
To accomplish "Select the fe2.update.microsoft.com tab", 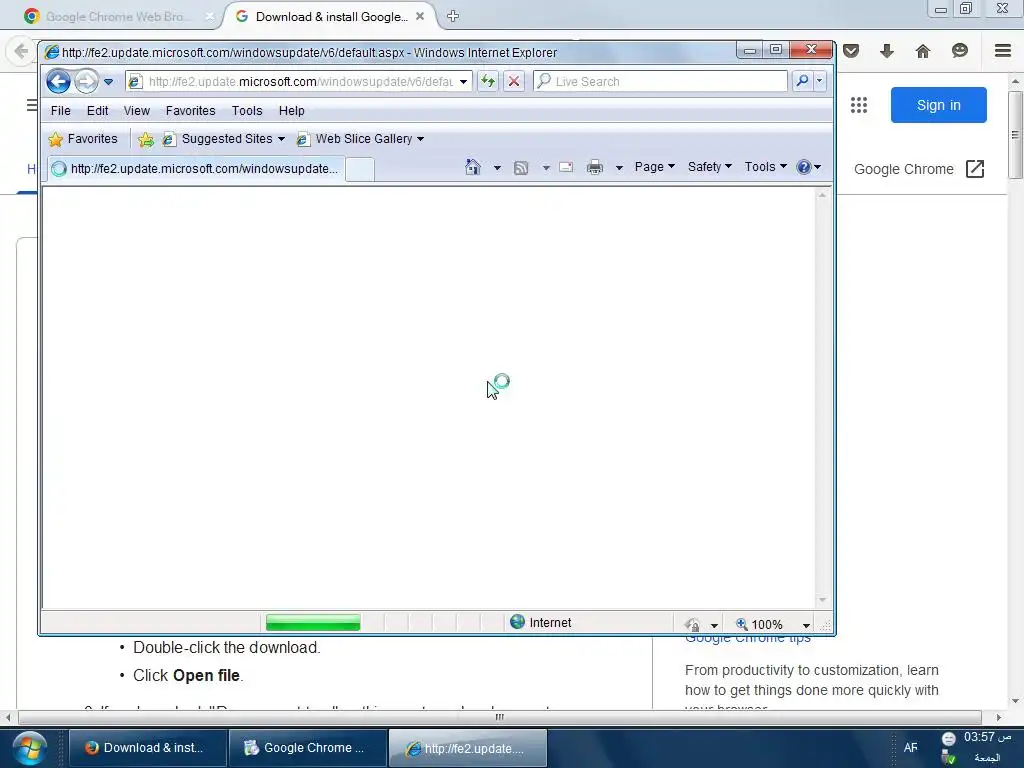I will 195,168.
